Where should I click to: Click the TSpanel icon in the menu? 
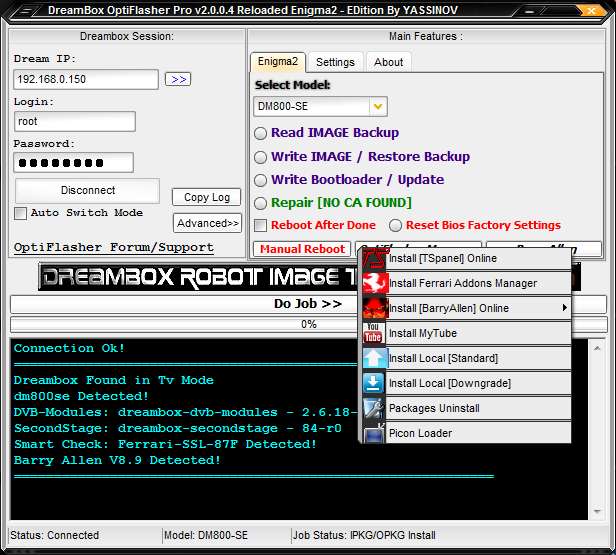[373, 258]
